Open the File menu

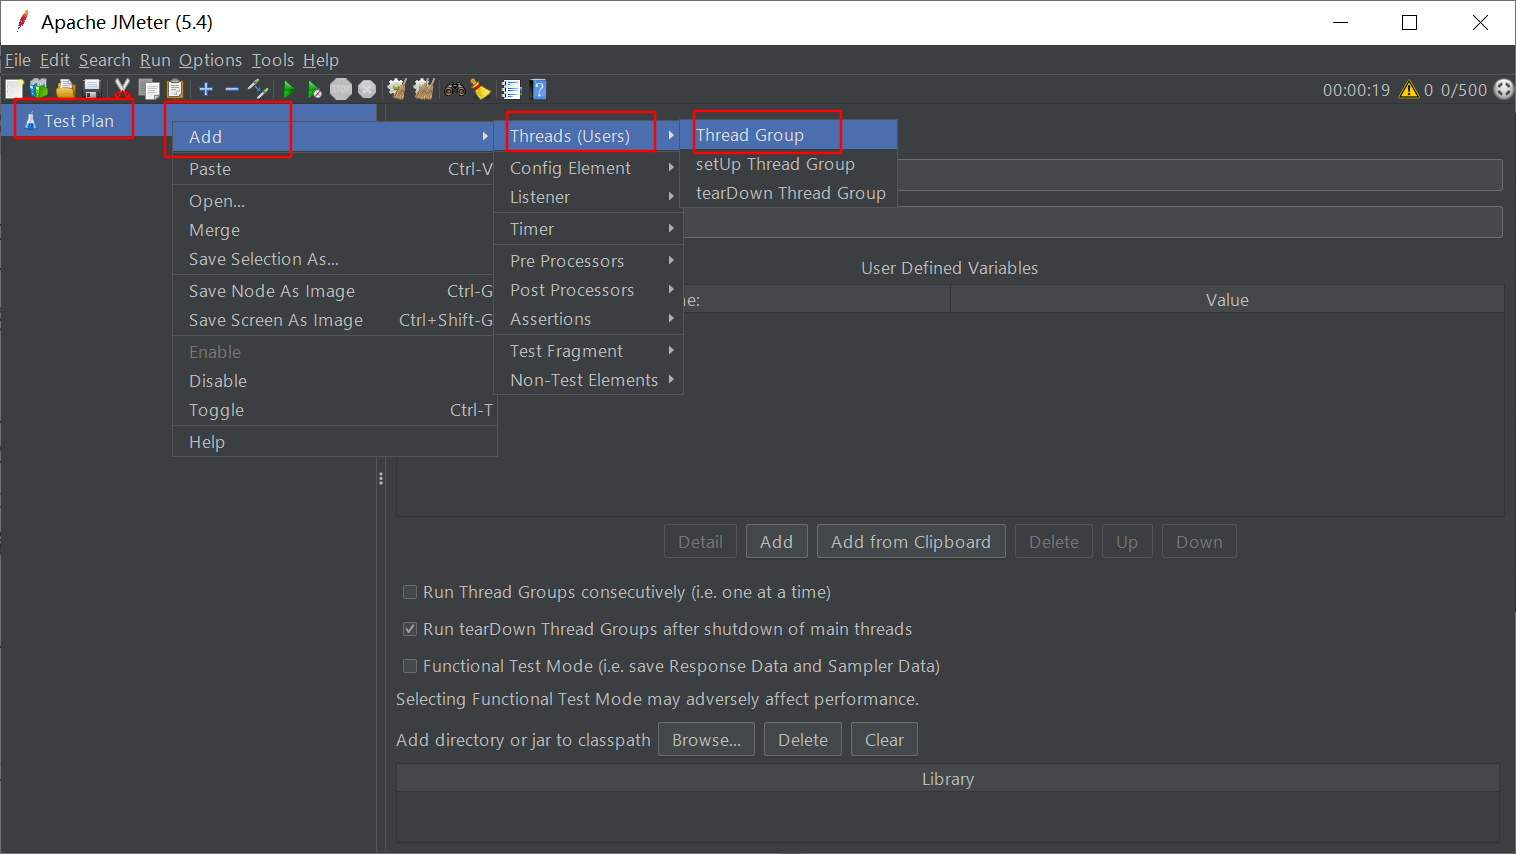18,60
